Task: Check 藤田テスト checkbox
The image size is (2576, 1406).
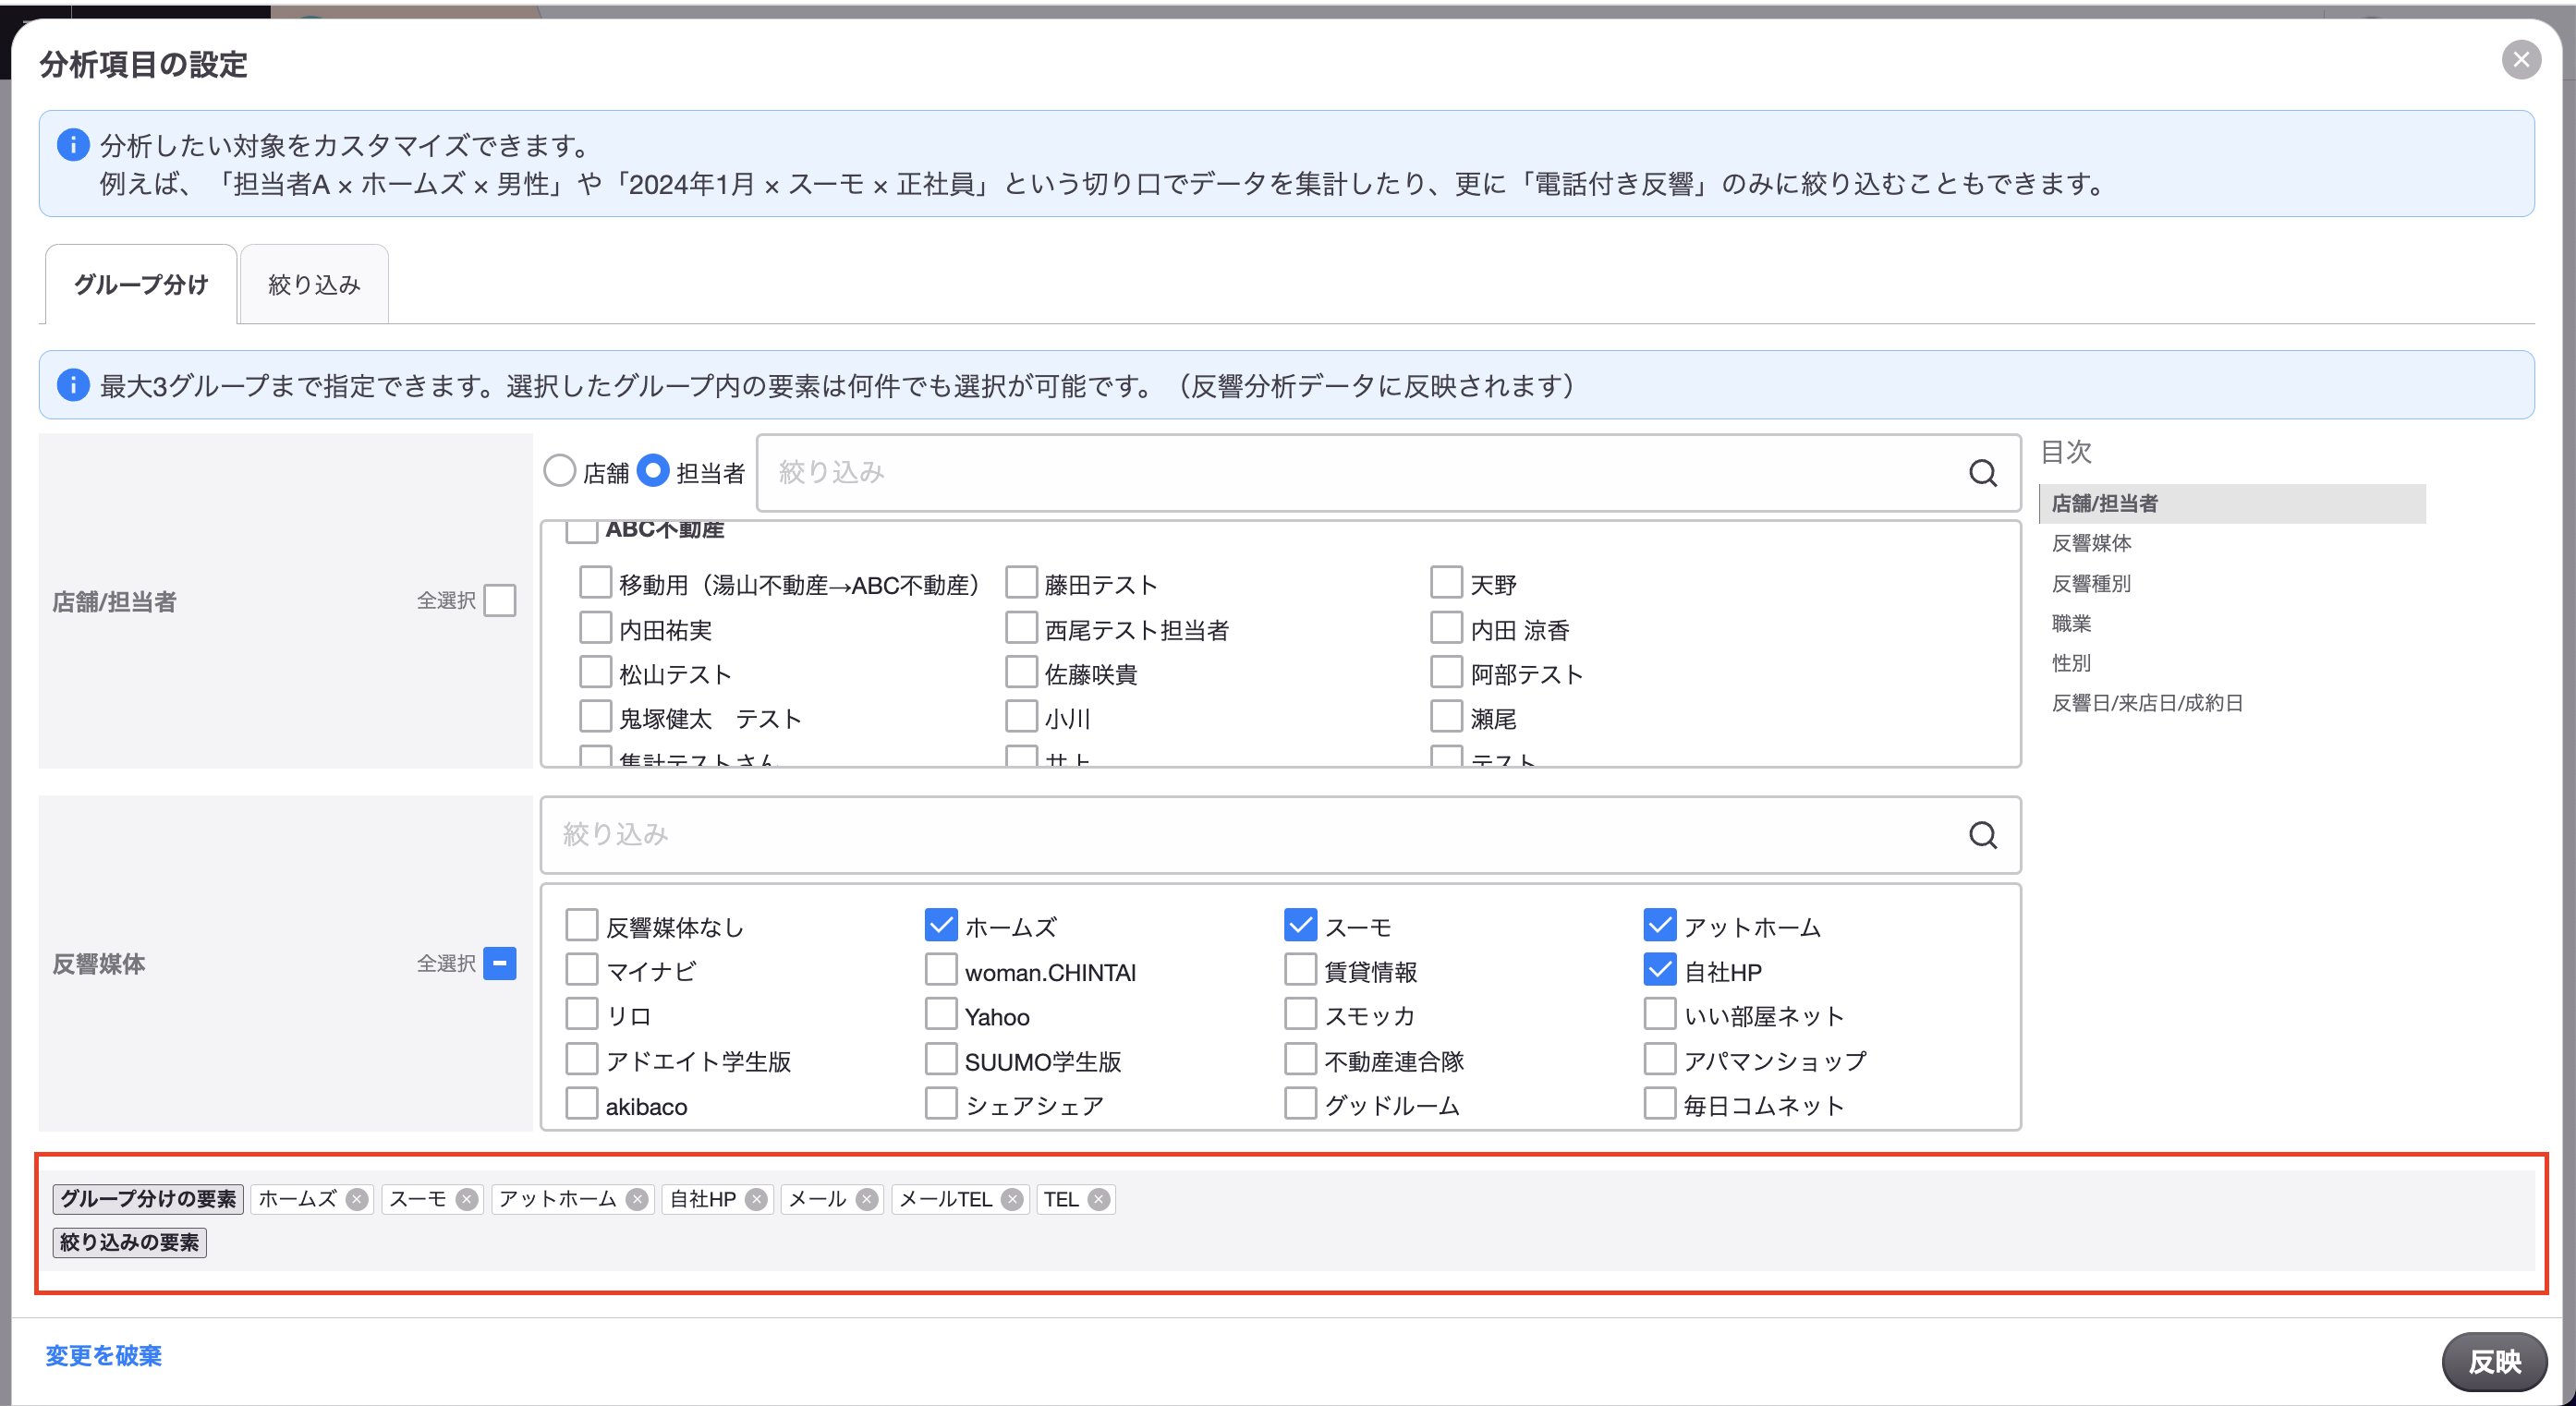Action: point(1021,583)
